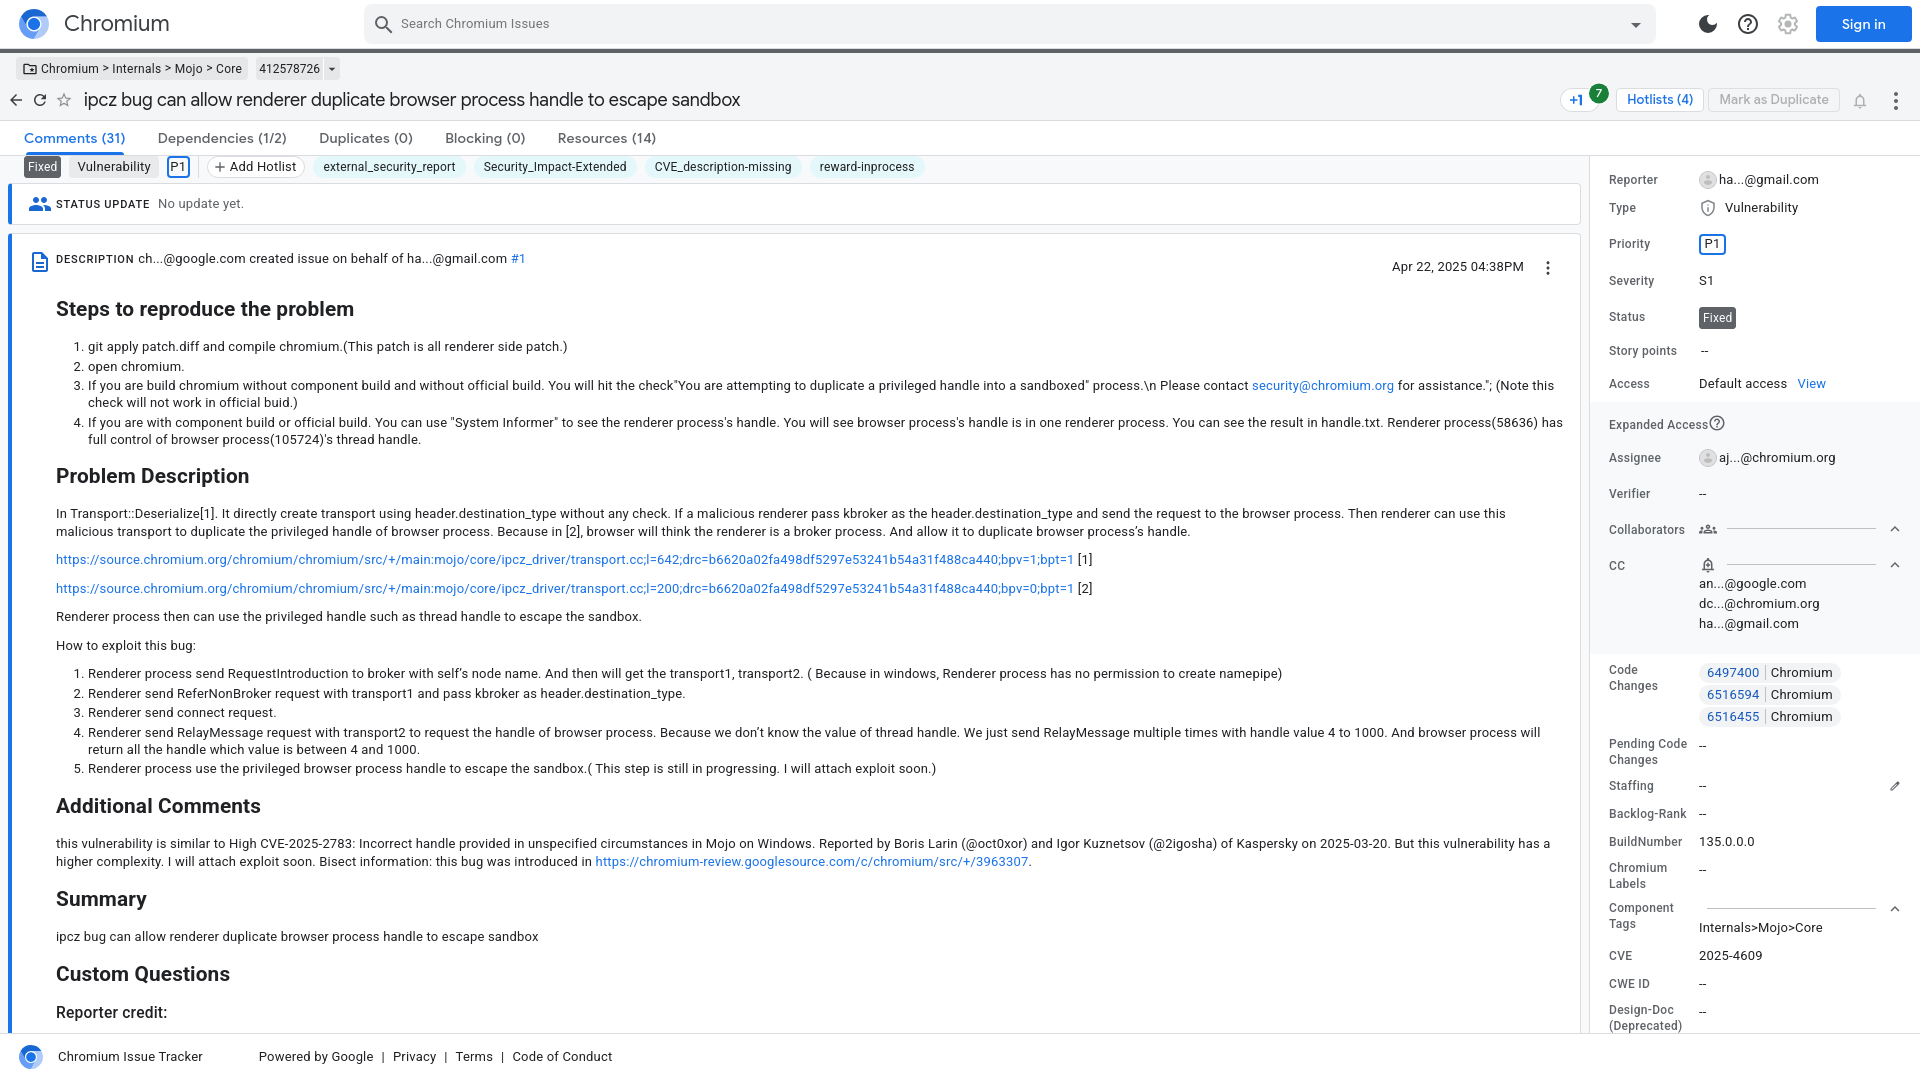The height and width of the screenshot is (1080, 1920).
Task: Click the Security_Impact-Extended chip
Action: (555, 167)
